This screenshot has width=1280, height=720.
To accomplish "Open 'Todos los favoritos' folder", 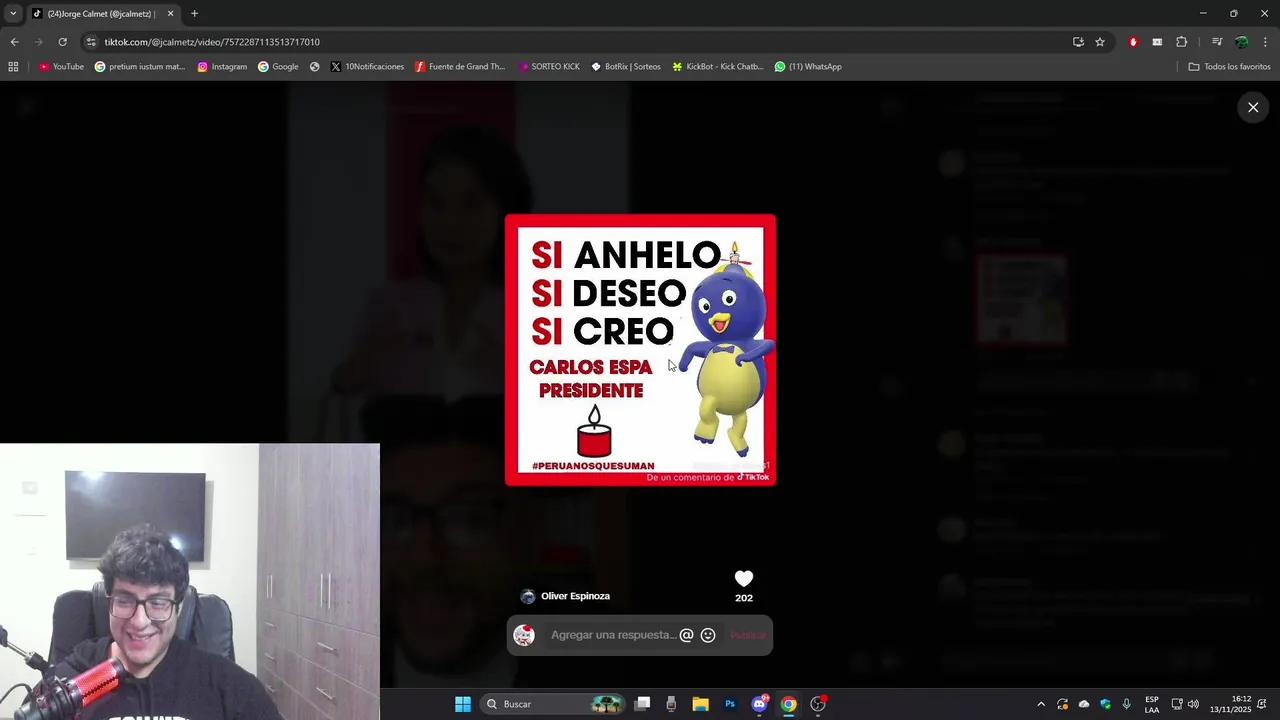I will (x=1229, y=67).
